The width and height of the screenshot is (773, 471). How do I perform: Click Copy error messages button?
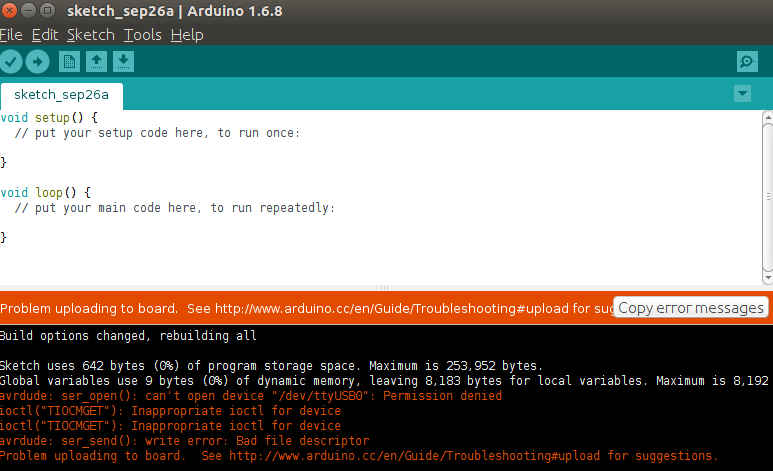coord(691,308)
